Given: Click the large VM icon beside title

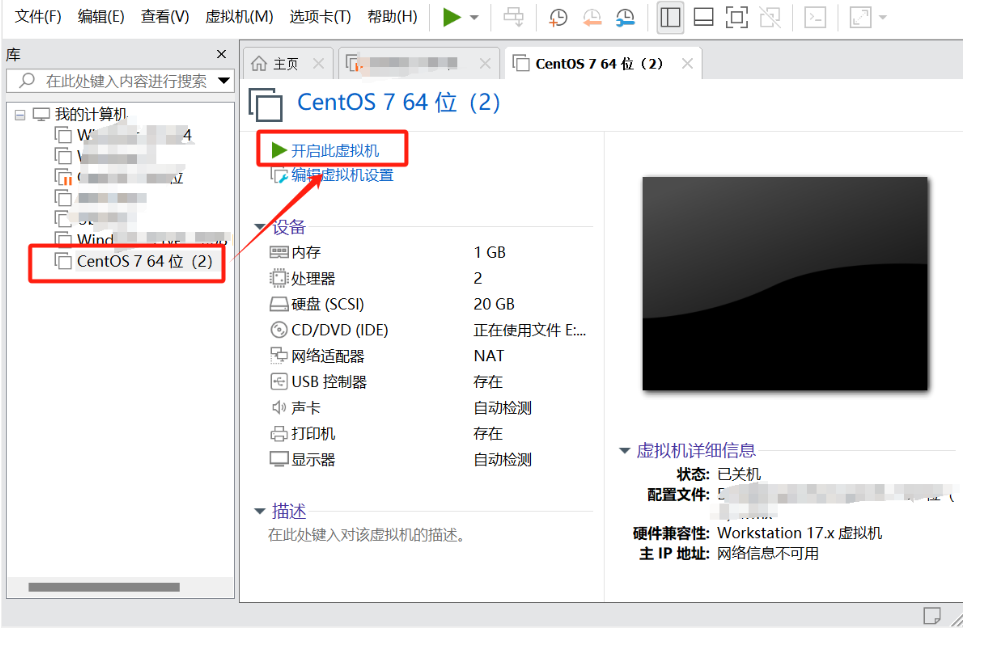Looking at the screenshot, I should (x=266, y=104).
